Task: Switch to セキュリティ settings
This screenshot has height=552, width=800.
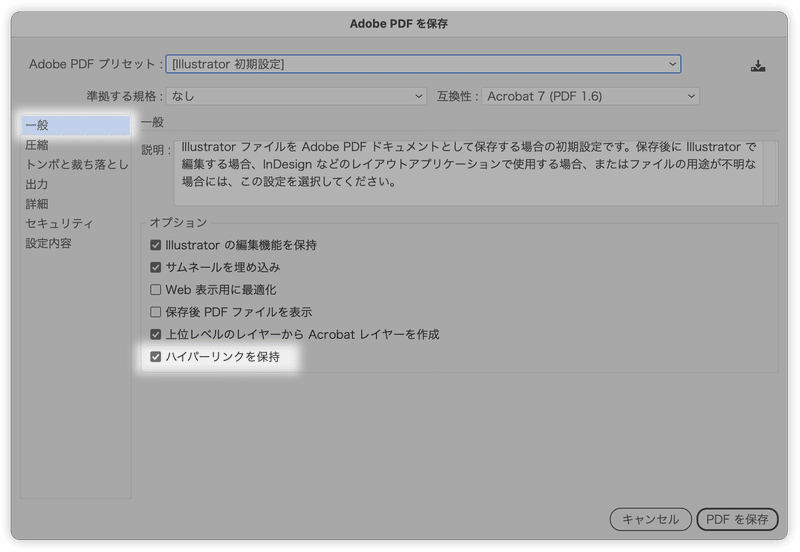Action: (x=76, y=223)
